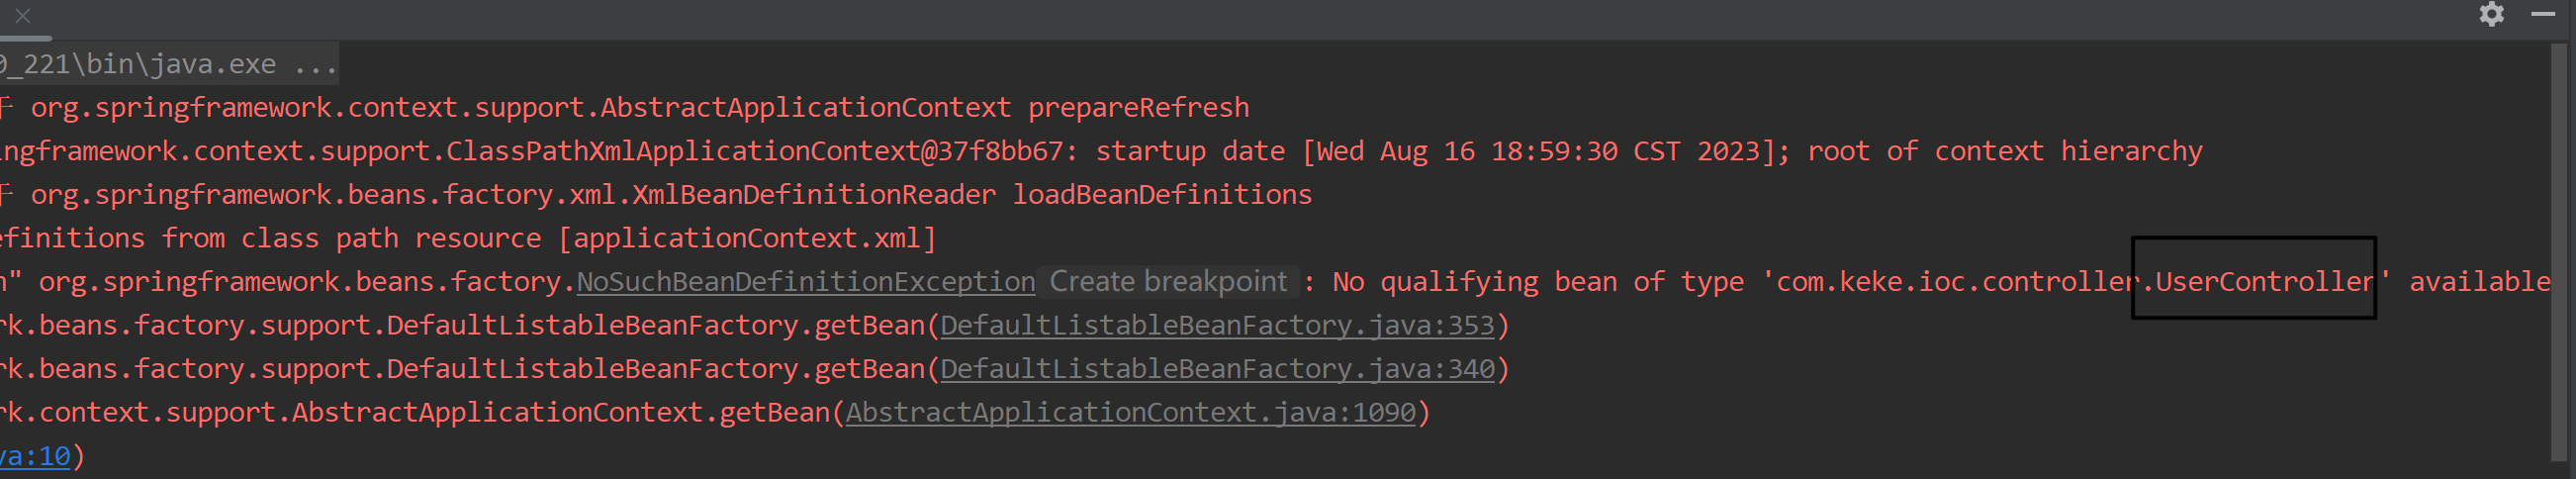Follow the blue line 10 source link
The width and height of the screenshot is (2576, 479).
35,457
